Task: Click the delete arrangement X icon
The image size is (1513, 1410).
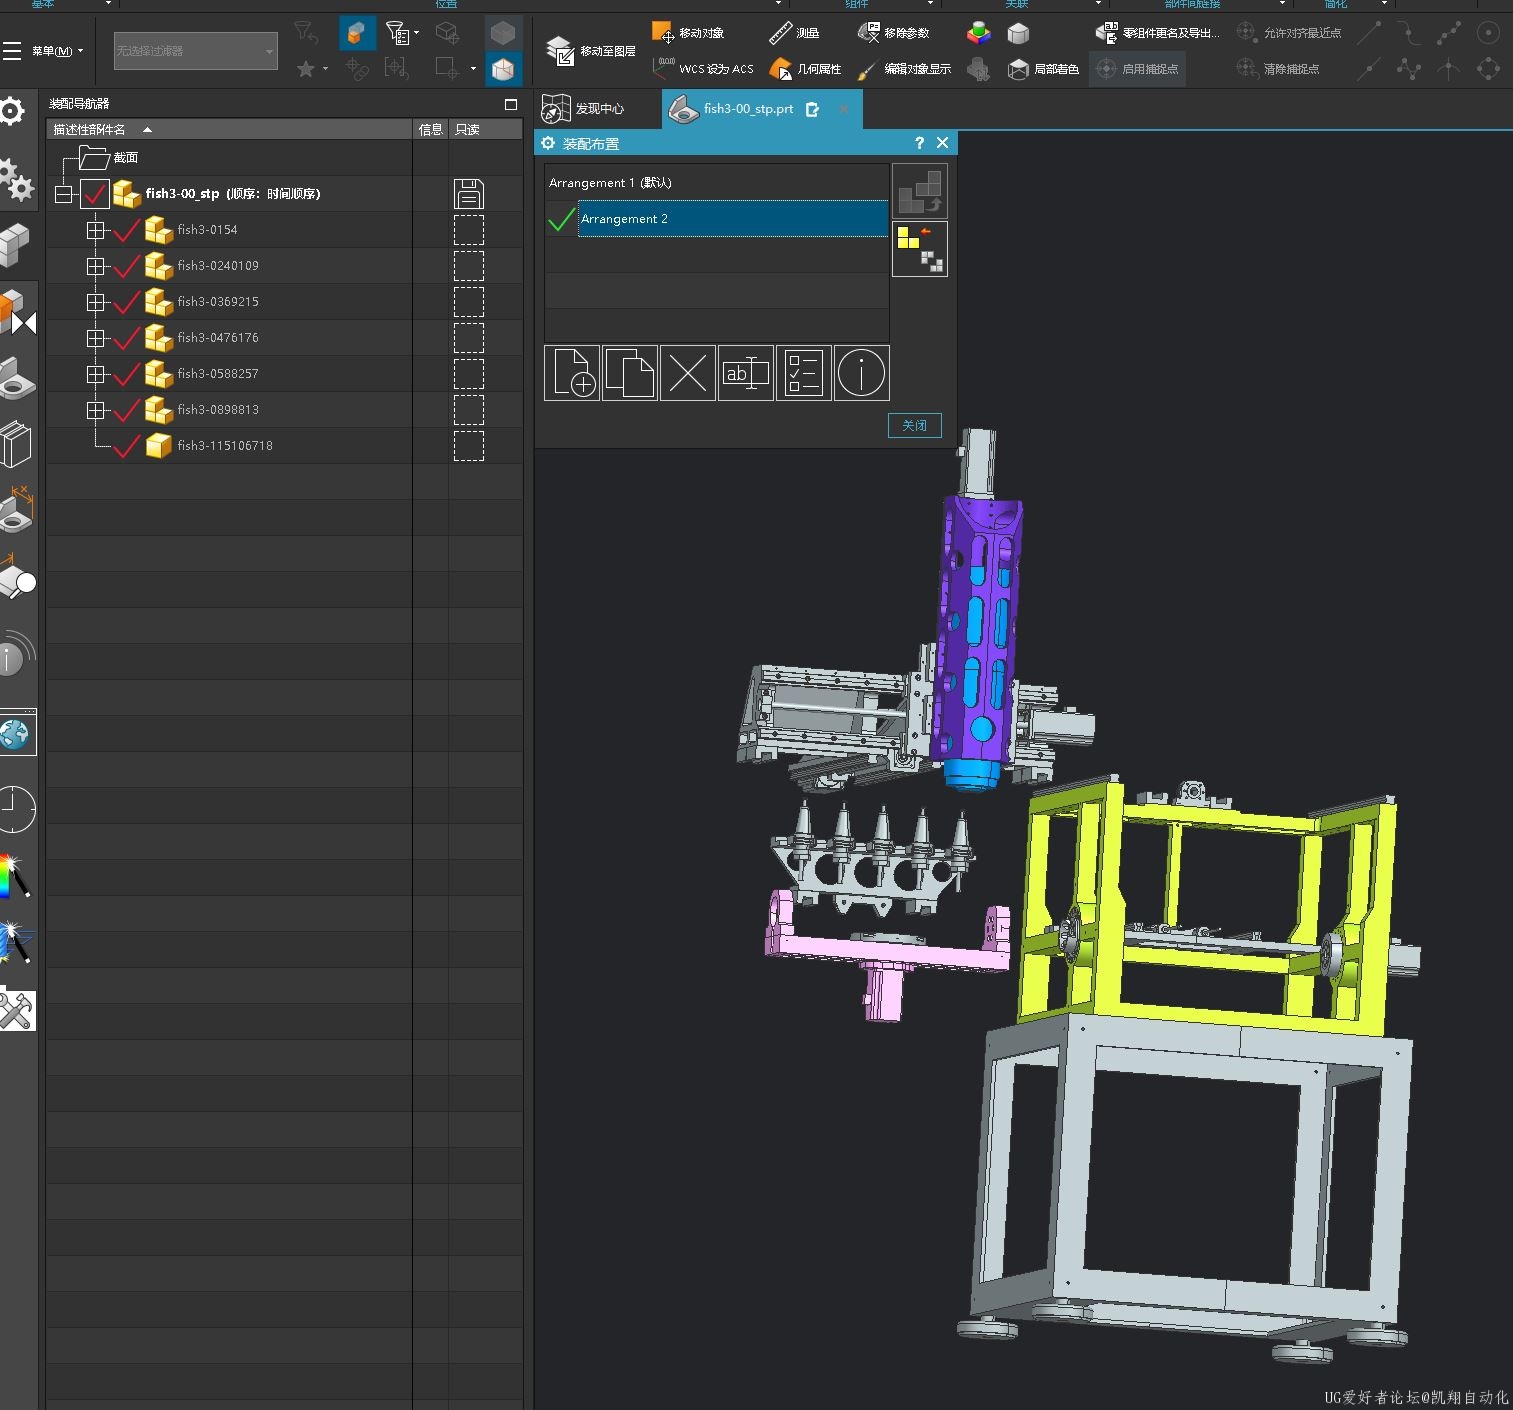Action: point(688,373)
